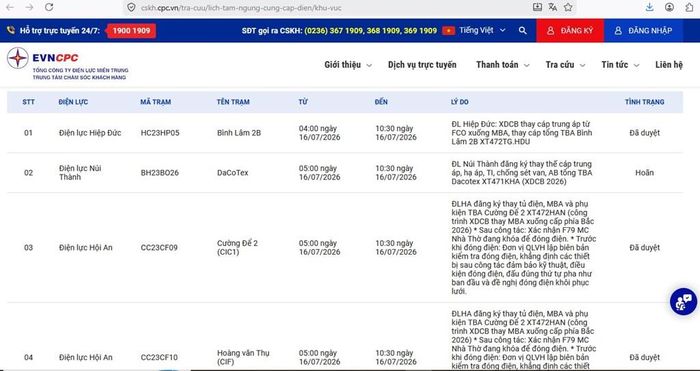Open Dịch vụ trực tuyến menu item

pyautogui.click(x=422, y=65)
